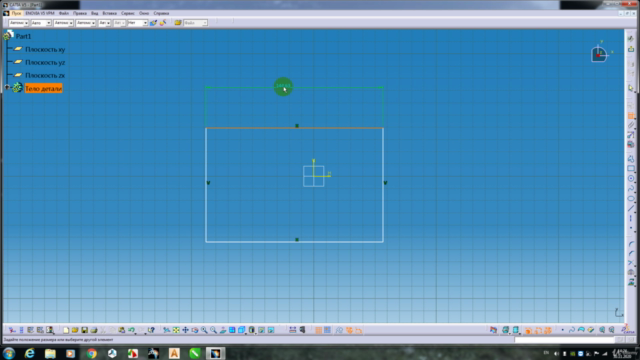The height and width of the screenshot is (360, 640).
Task: Select 'Тело детали' in the tree
Action: pyautogui.click(x=43, y=89)
